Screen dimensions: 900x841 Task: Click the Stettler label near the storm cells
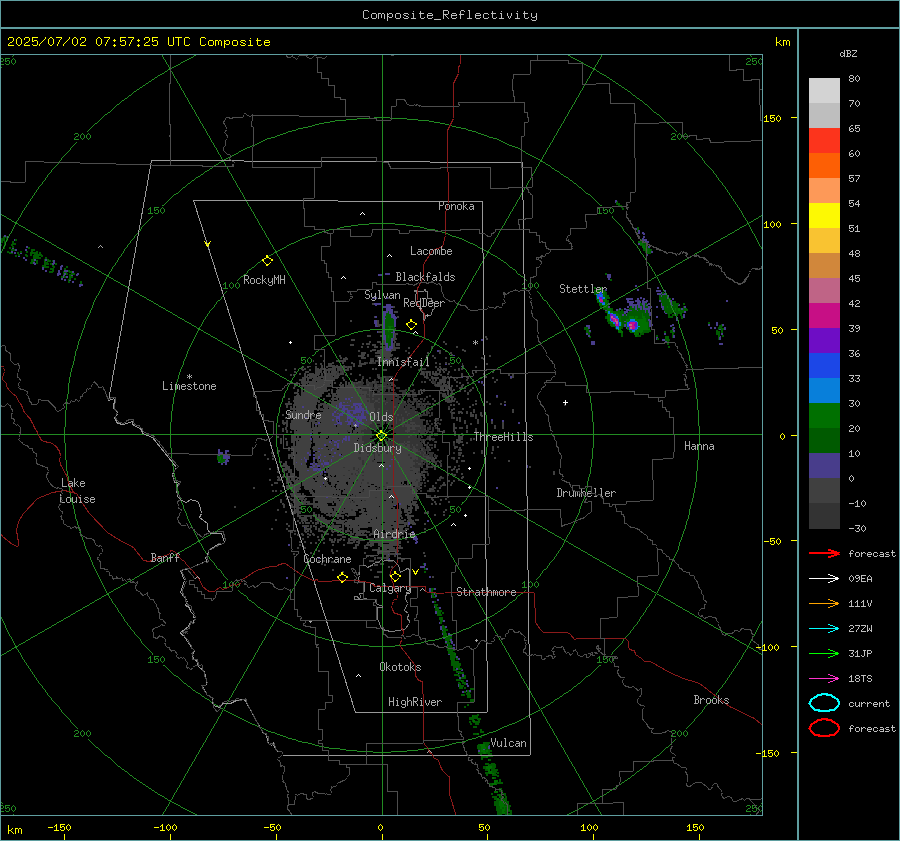coord(583,289)
